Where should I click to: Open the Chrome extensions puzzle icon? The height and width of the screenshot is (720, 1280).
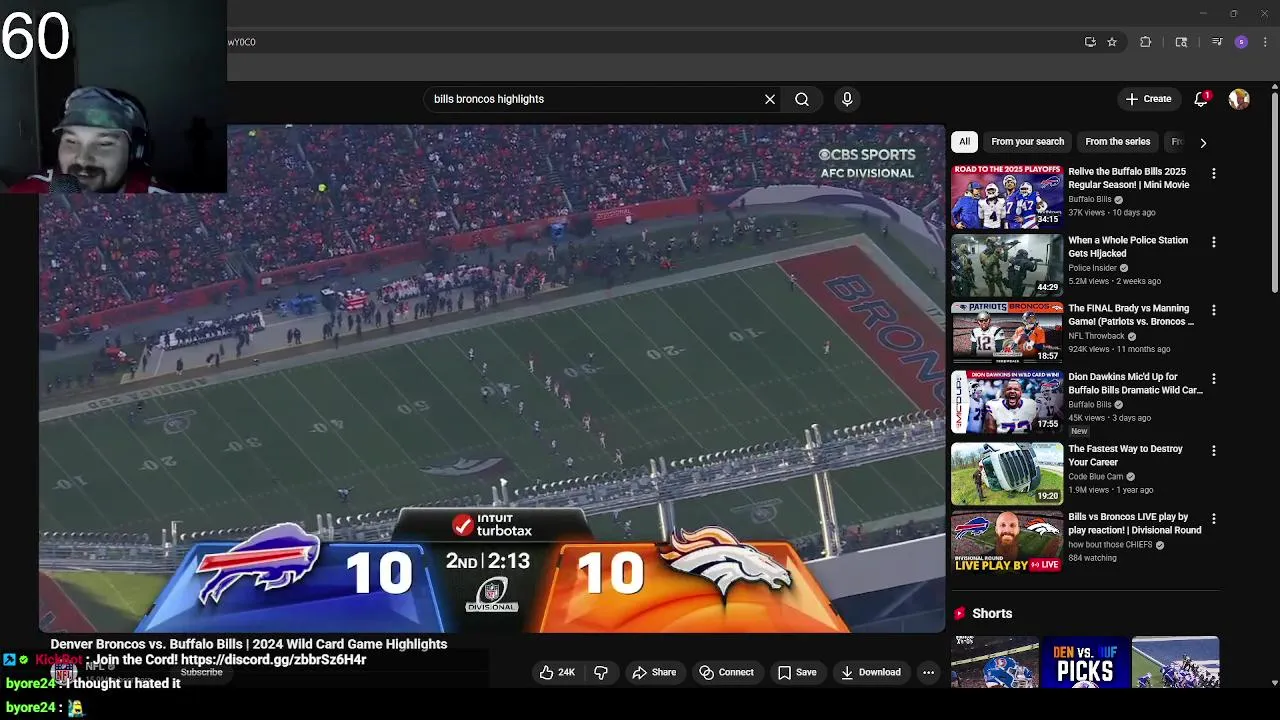point(1146,42)
